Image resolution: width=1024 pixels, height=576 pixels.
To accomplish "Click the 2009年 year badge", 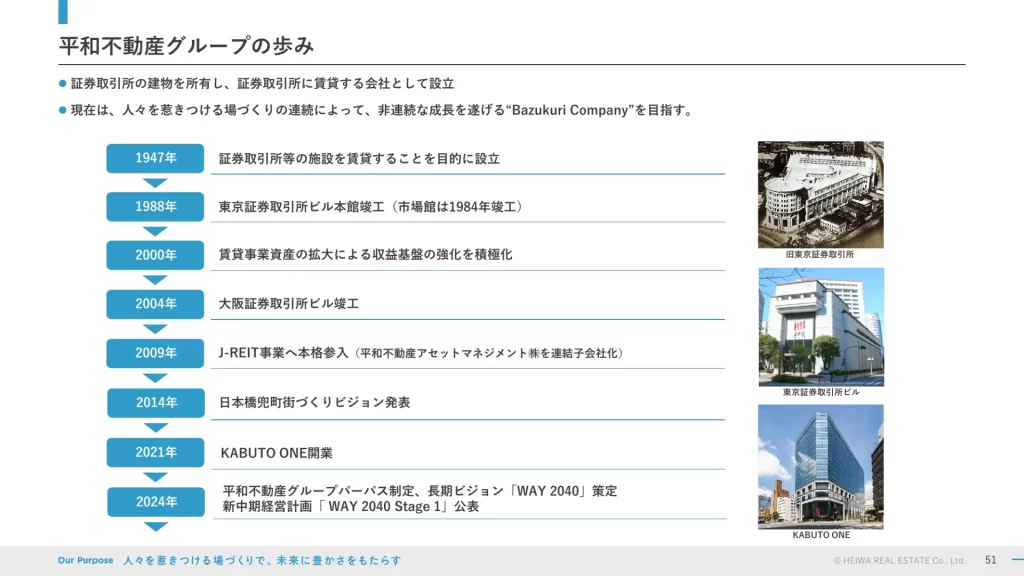I will (x=155, y=353).
